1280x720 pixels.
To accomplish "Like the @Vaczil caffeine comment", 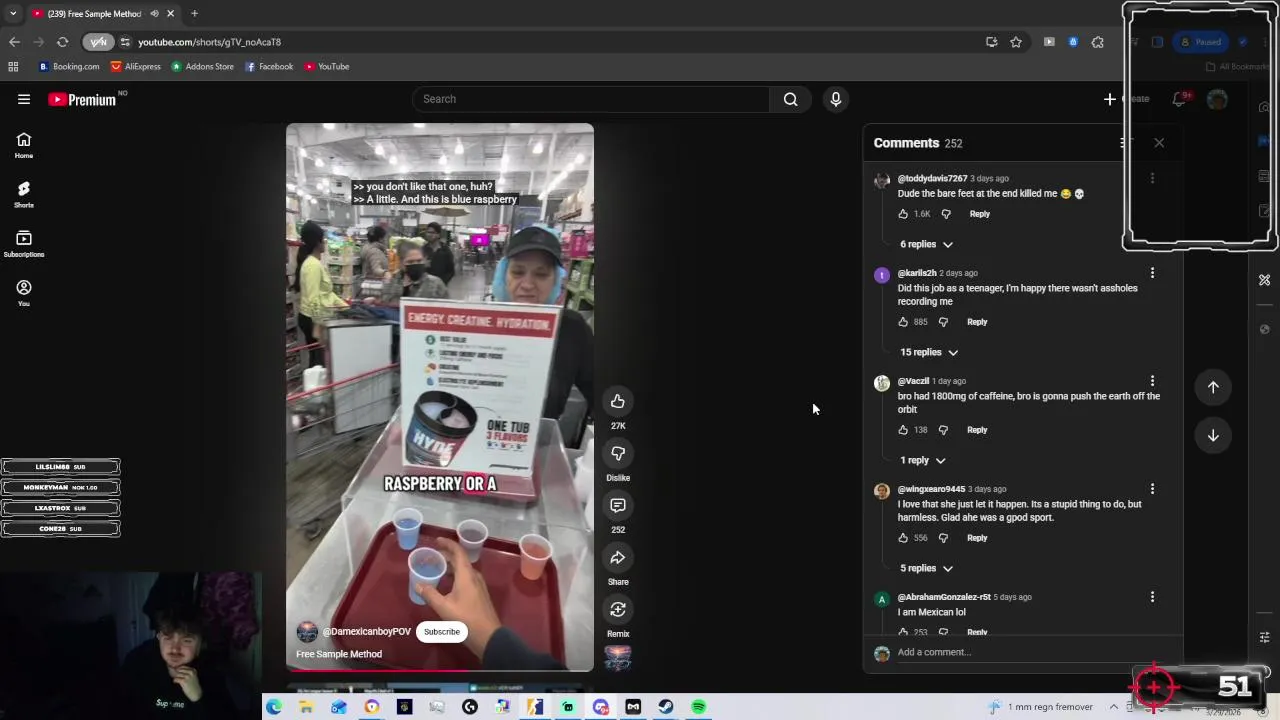I will pyautogui.click(x=903, y=430).
